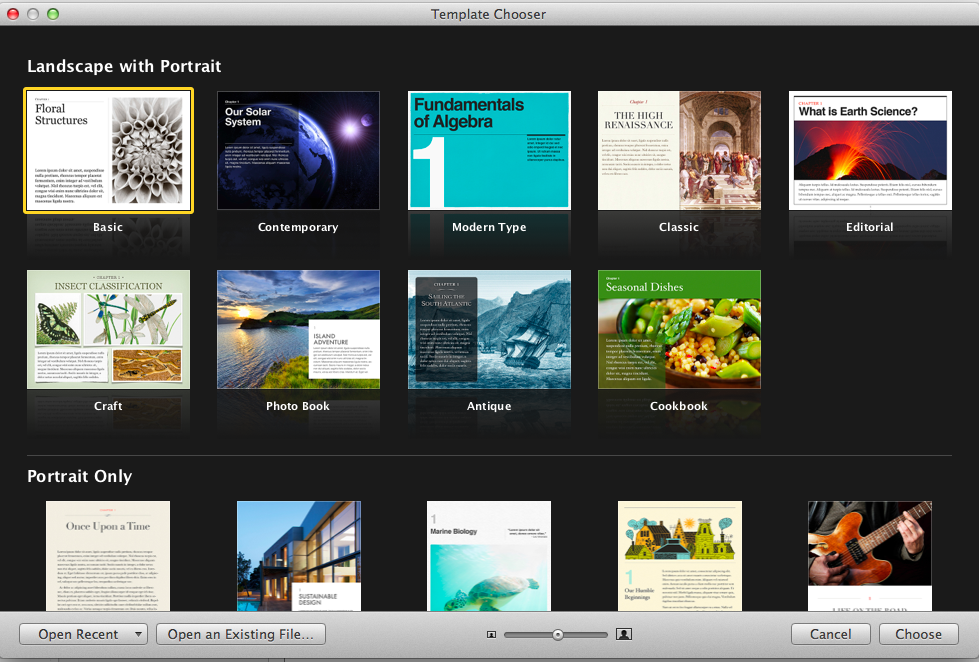
Task: Select the Editorial Earth Science template
Action: point(870,151)
